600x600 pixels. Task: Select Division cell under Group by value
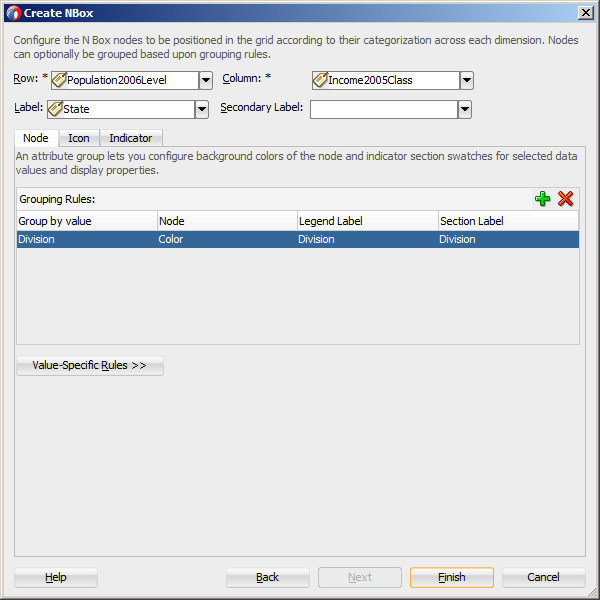[87, 240]
